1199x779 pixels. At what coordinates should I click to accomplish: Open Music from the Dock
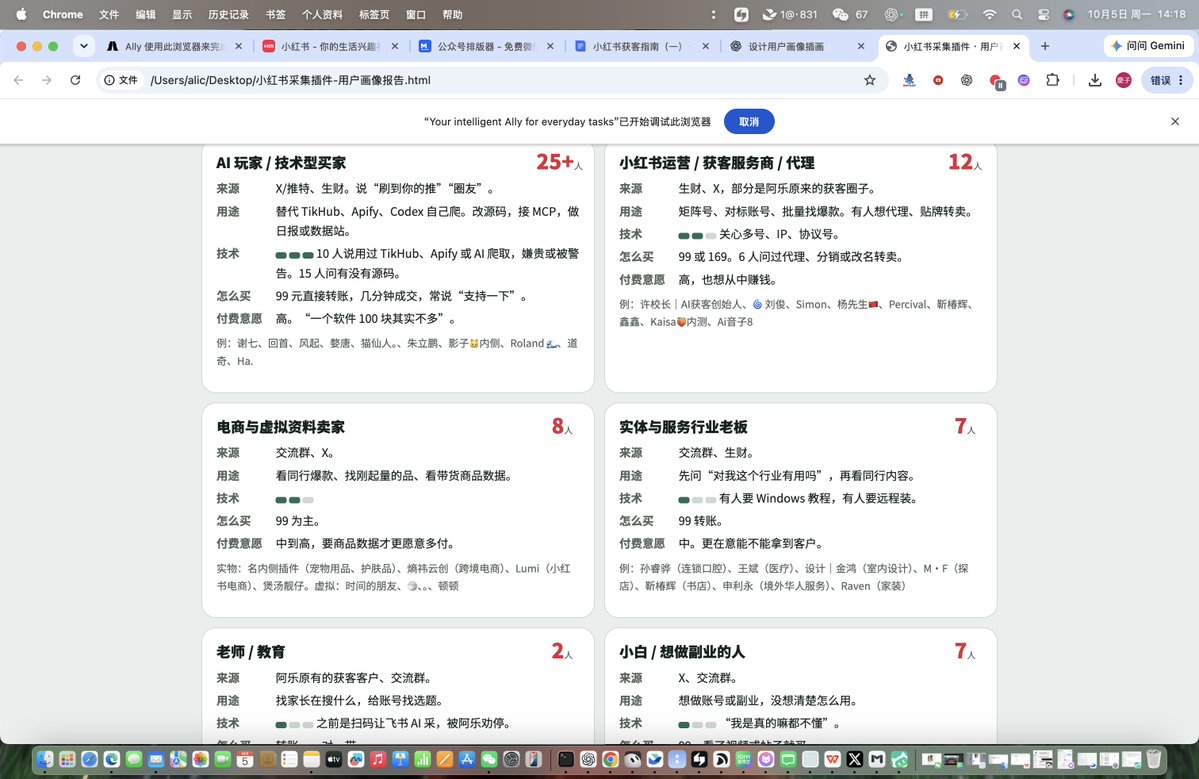(378, 758)
